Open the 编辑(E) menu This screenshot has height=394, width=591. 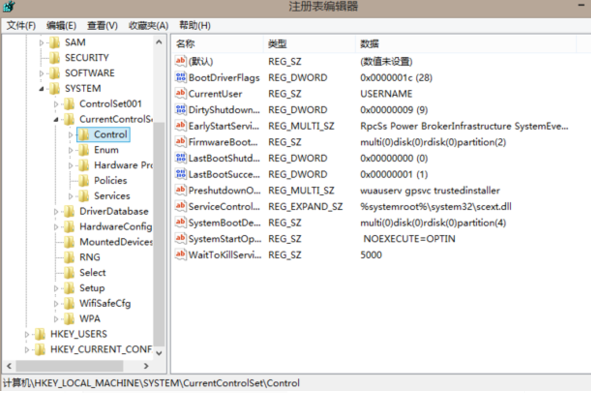pyautogui.click(x=61, y=26)
